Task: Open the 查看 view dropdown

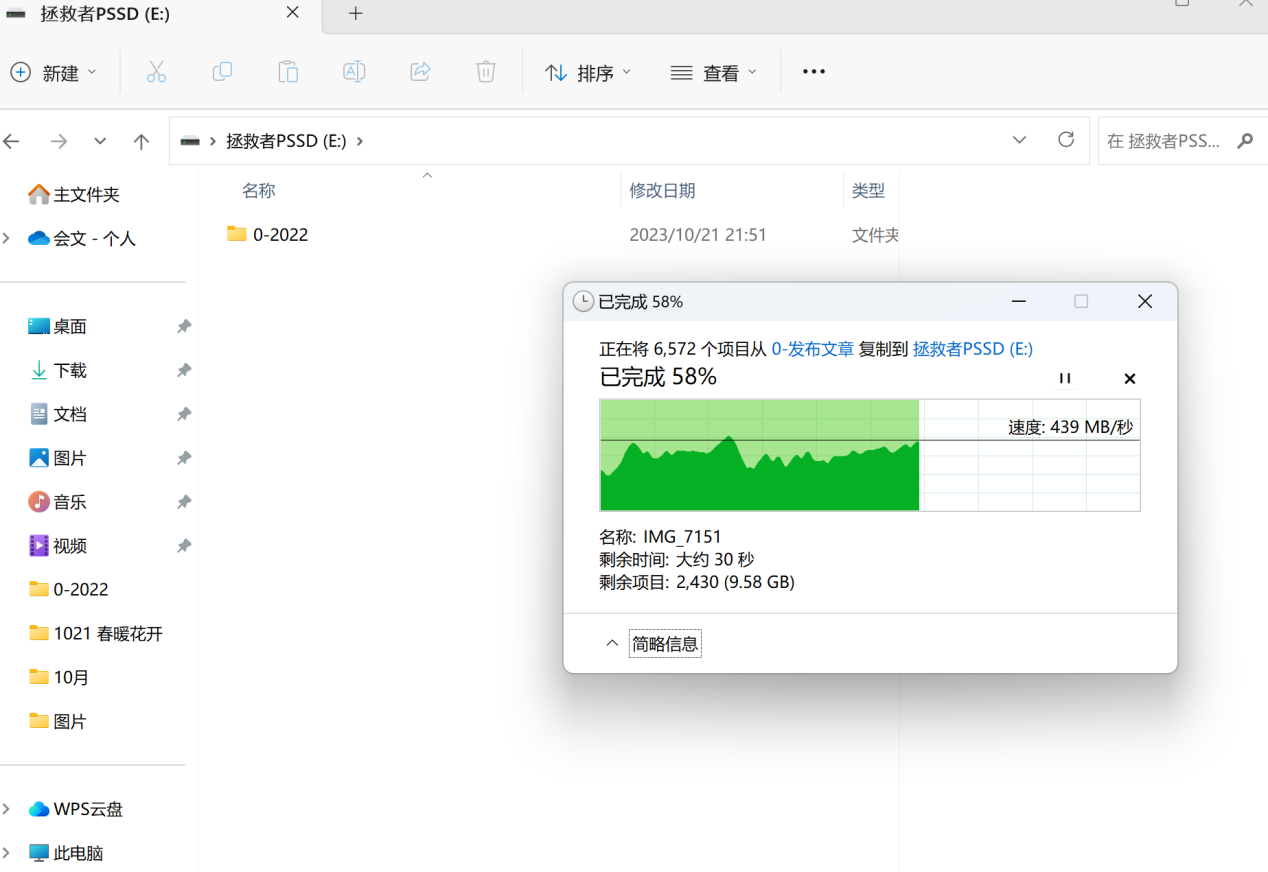Action: coord(714,72)
